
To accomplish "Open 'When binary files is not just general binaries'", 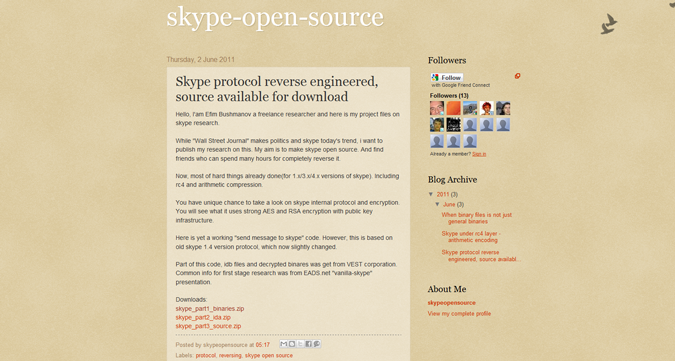I will [477, 218].
